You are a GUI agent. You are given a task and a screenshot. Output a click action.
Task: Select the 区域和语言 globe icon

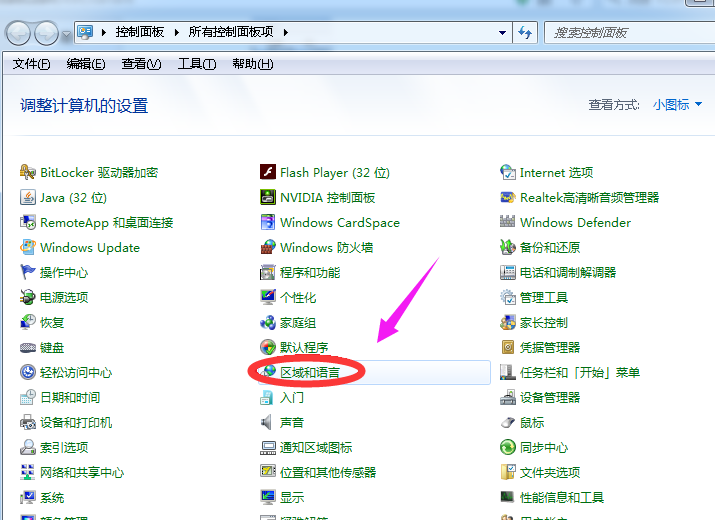(268, 372)
